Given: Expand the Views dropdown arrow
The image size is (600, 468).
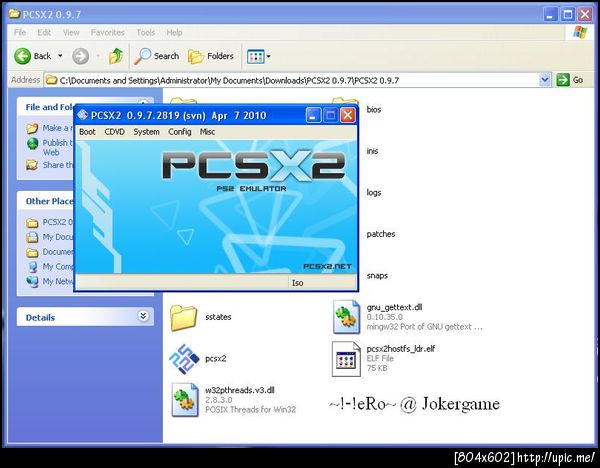Looking at the screenshot, I should point(268,57).
